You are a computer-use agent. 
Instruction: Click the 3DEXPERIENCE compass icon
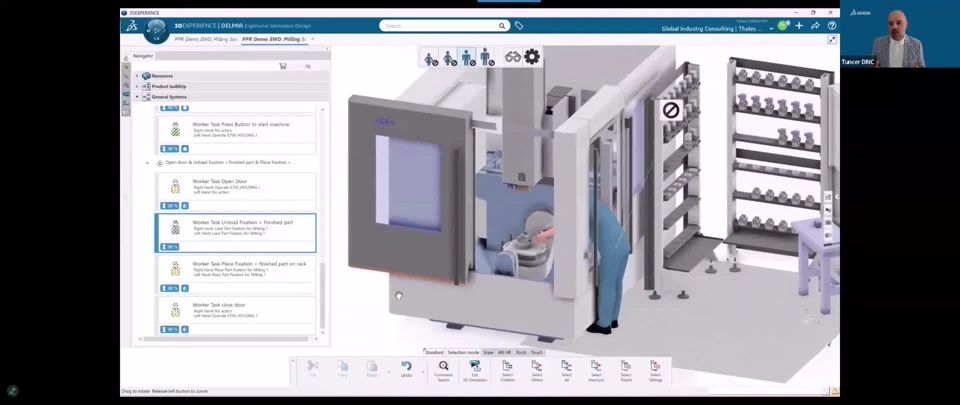coord(155,30)
